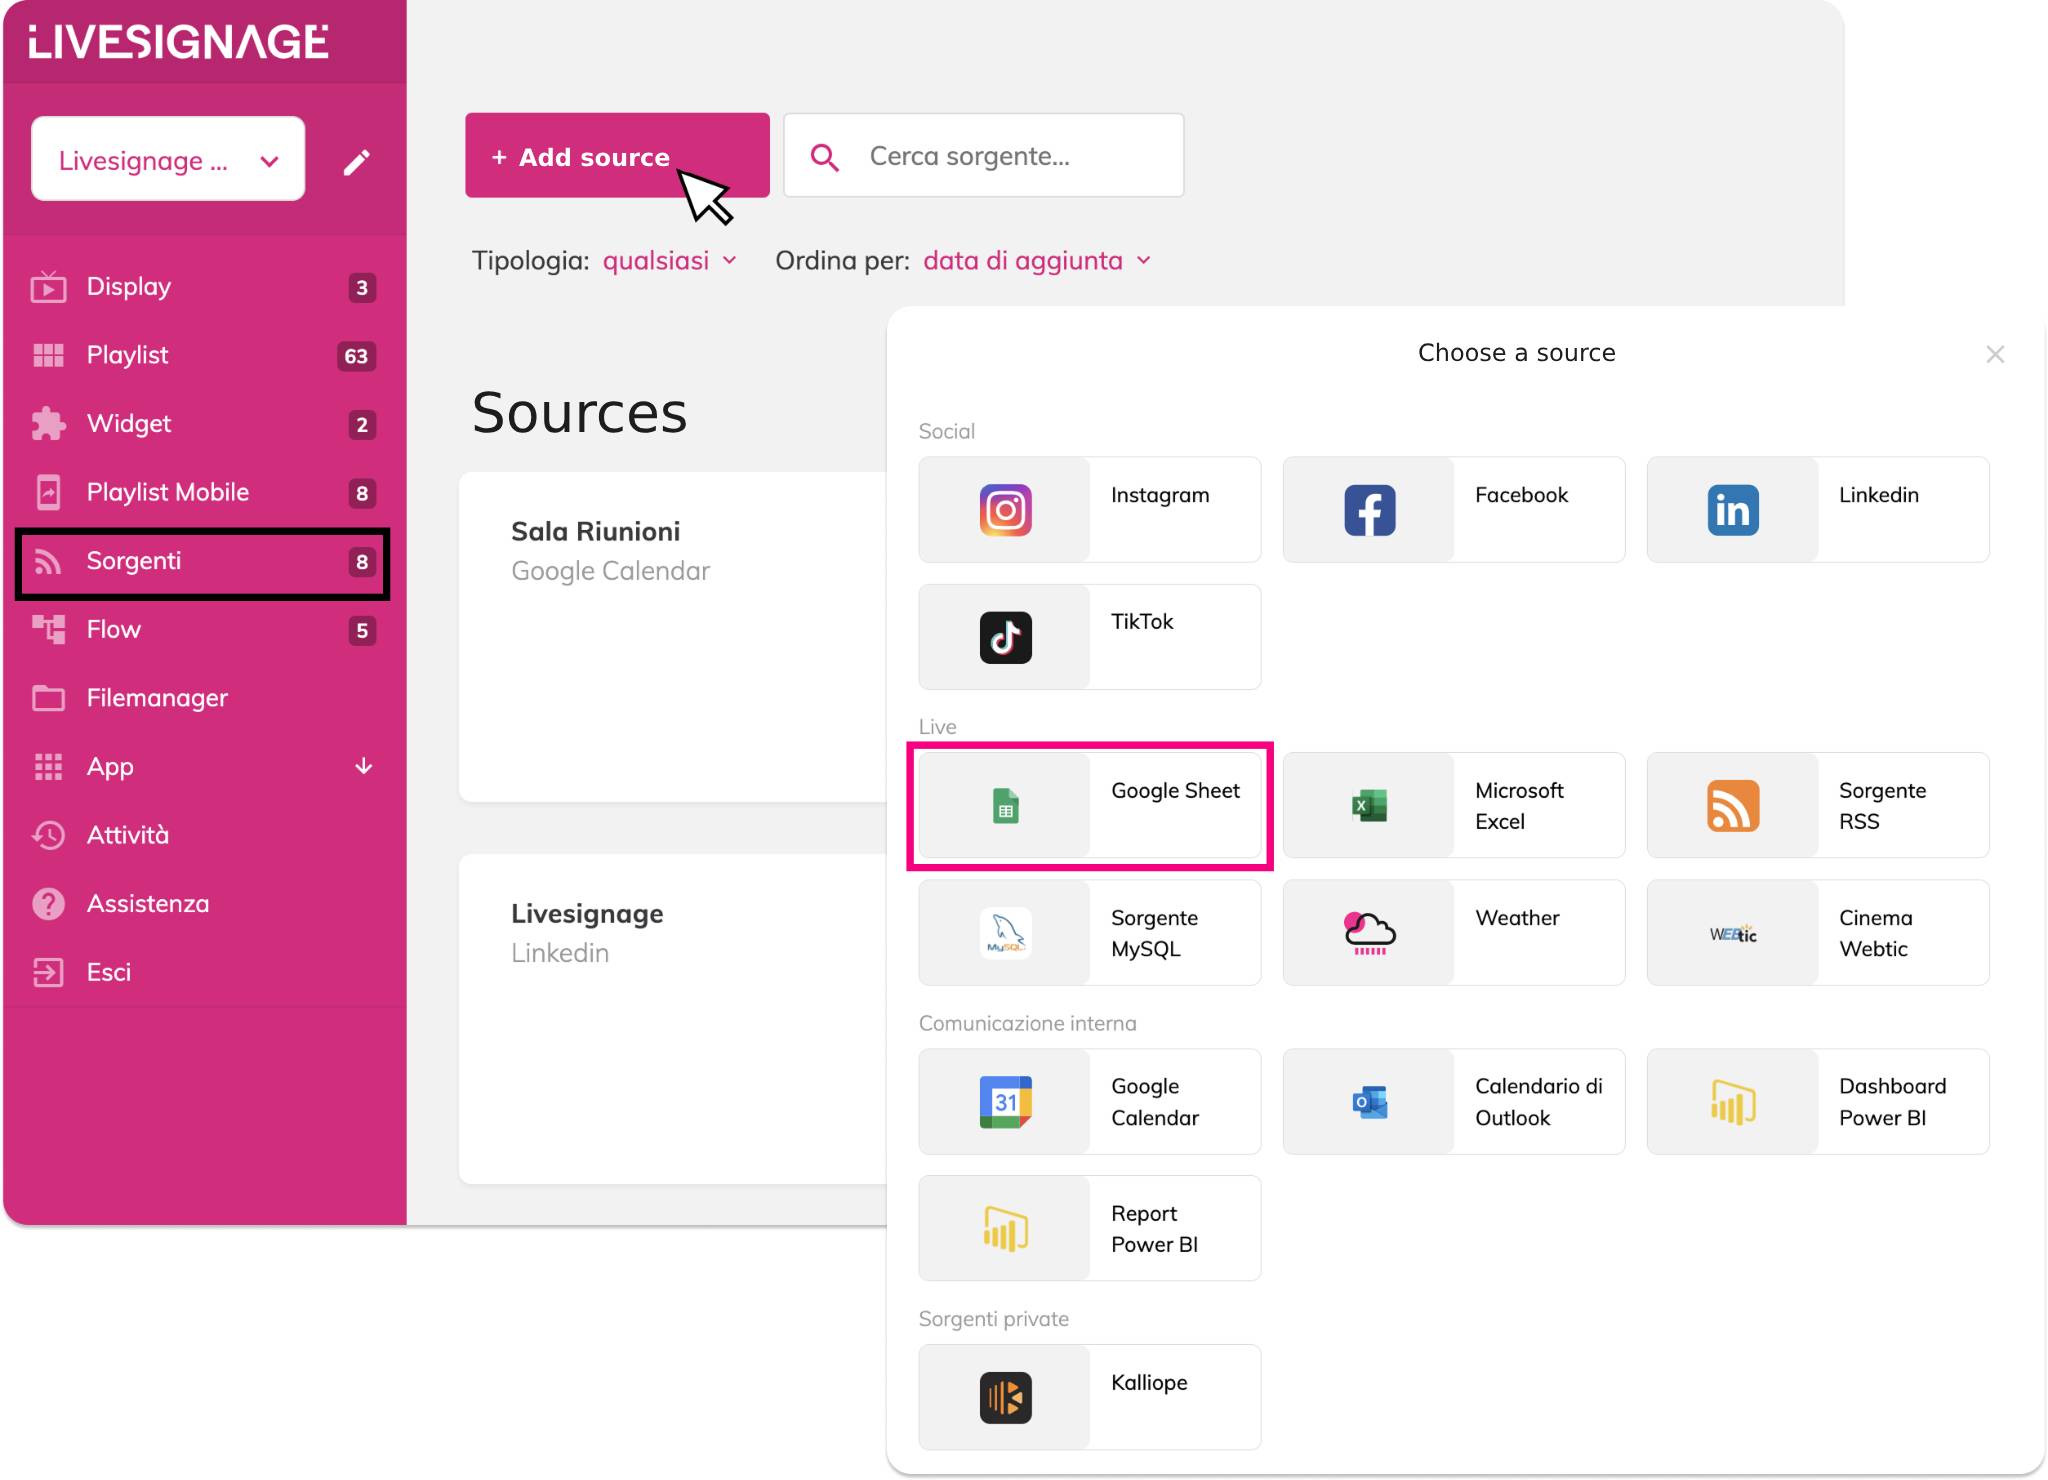
Task: Click the Esci logout icon
Action: pyautogui.click(x=48, y=972)
